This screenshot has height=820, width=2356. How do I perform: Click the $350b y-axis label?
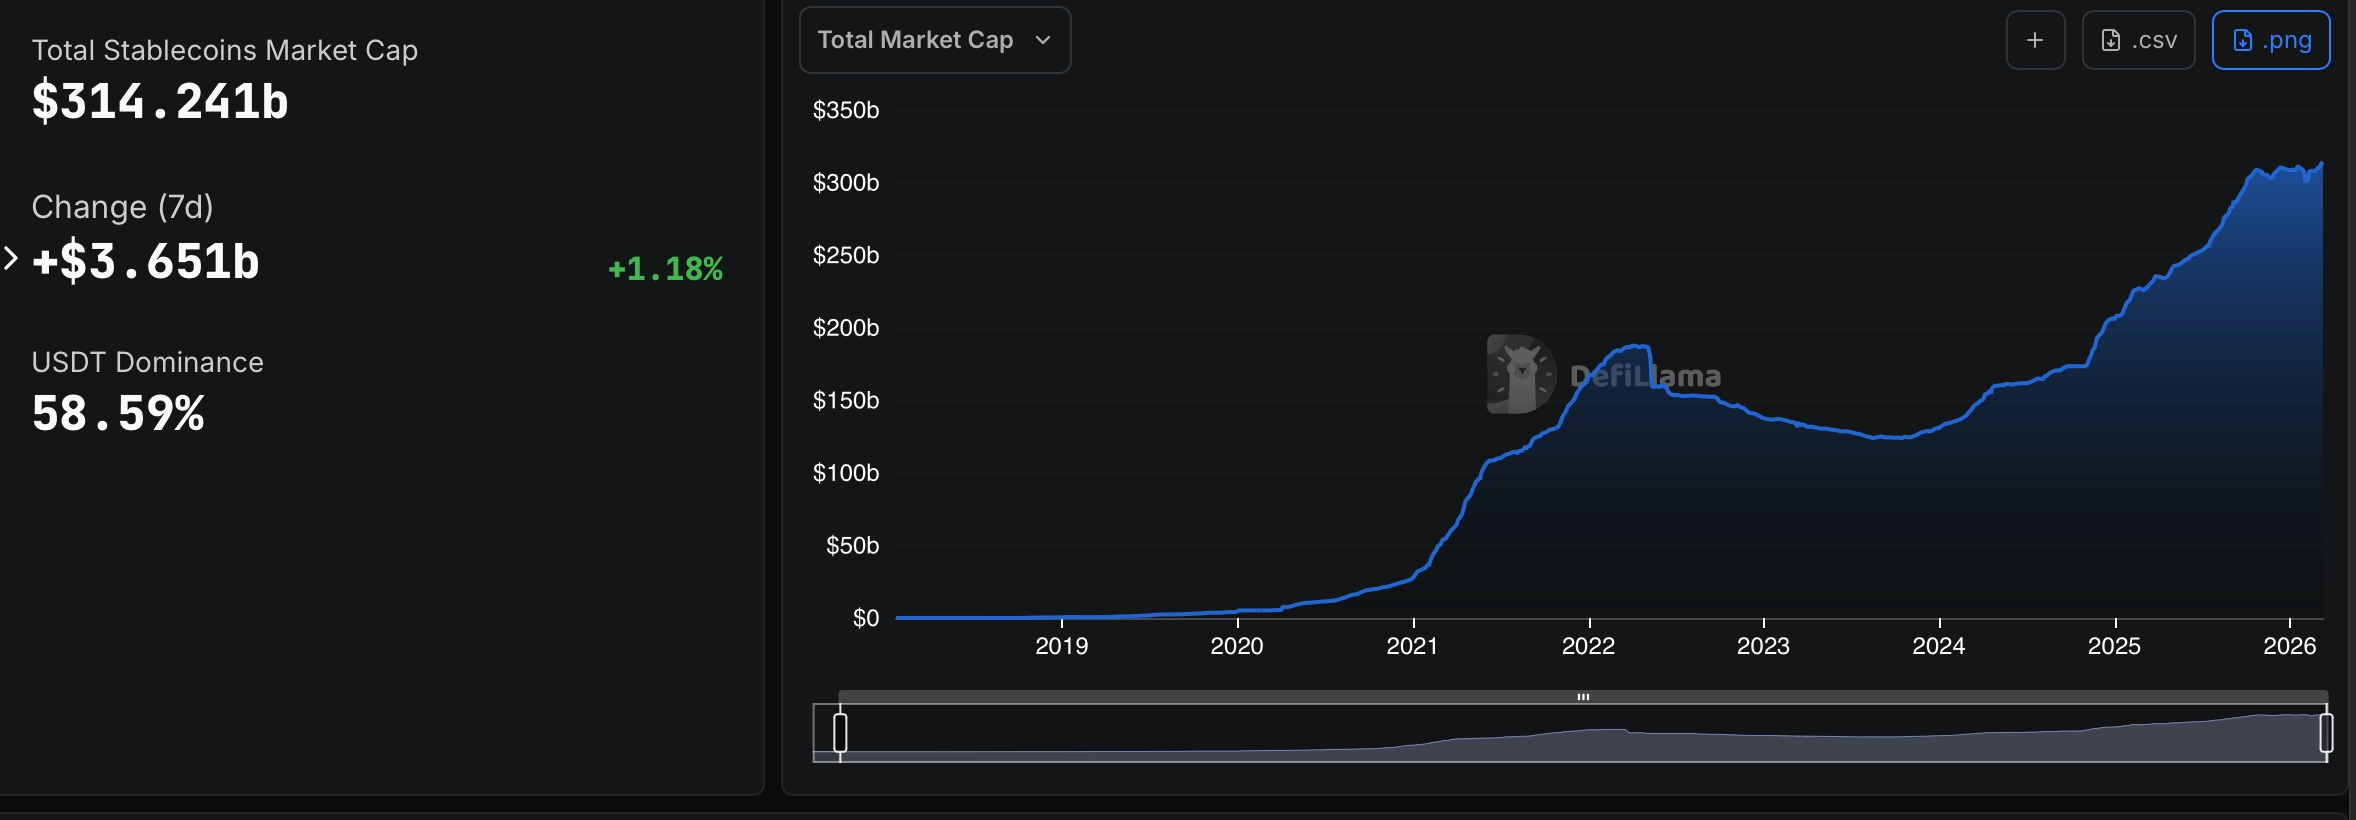click(x=845, y=110)
